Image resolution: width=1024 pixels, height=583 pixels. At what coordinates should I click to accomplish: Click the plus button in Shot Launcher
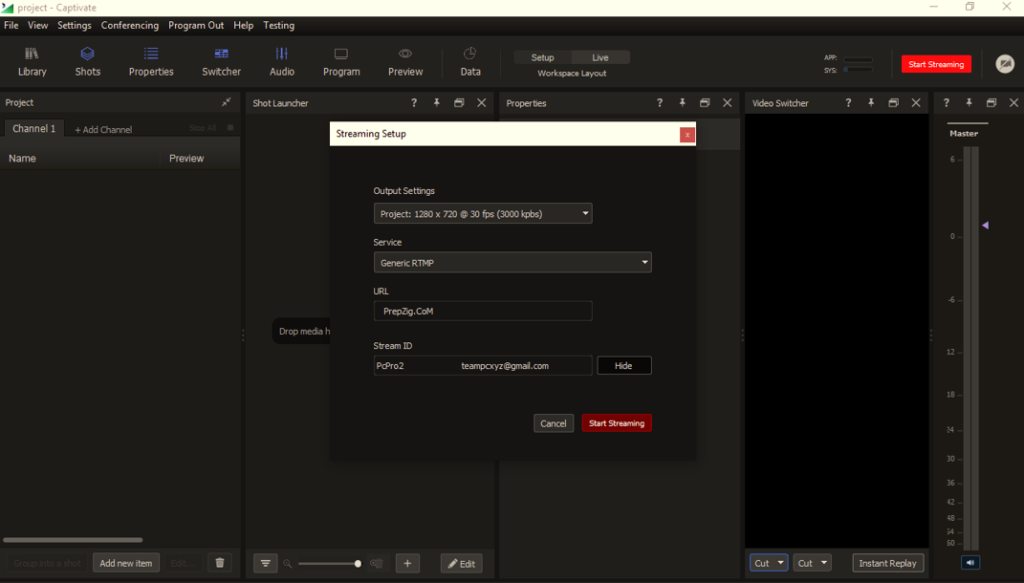[x=408, y=563]
